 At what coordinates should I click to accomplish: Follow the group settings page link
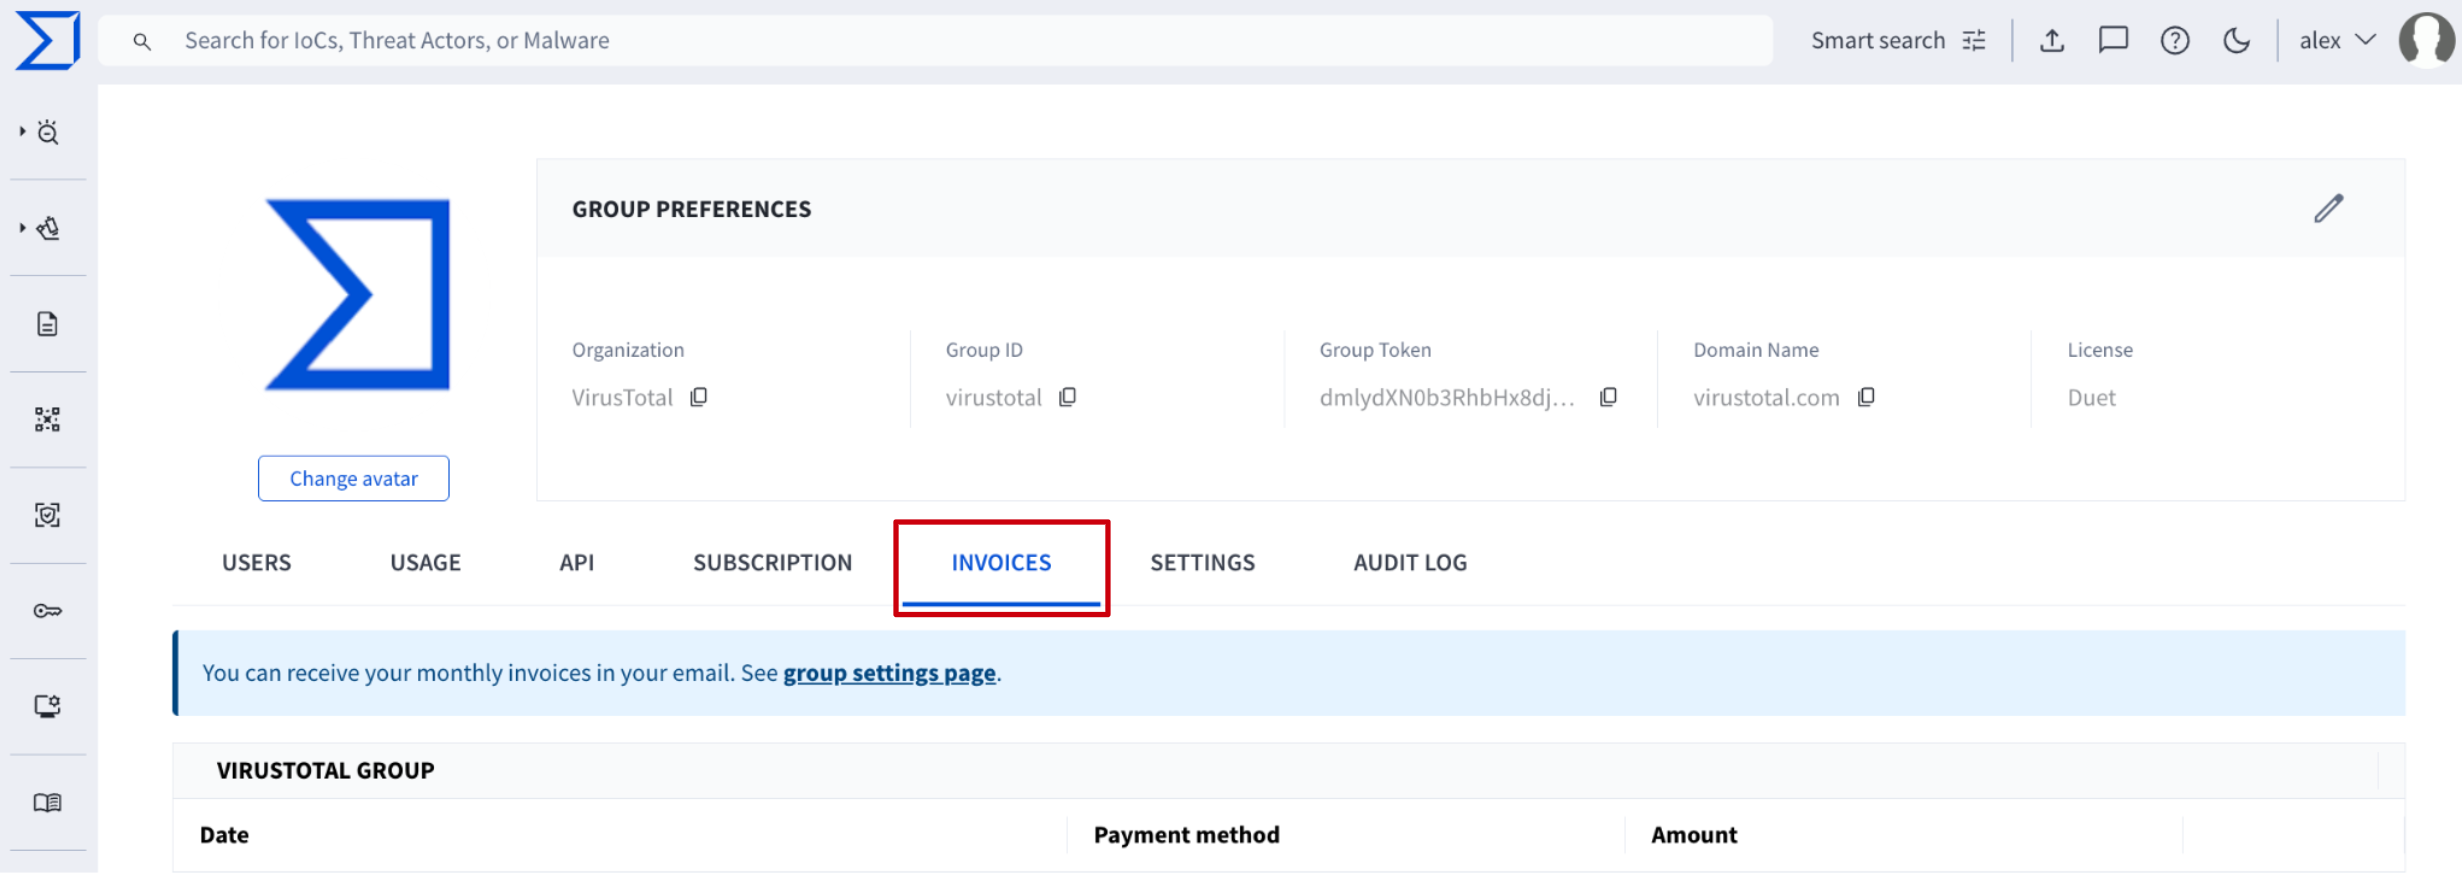click(889, 673)
